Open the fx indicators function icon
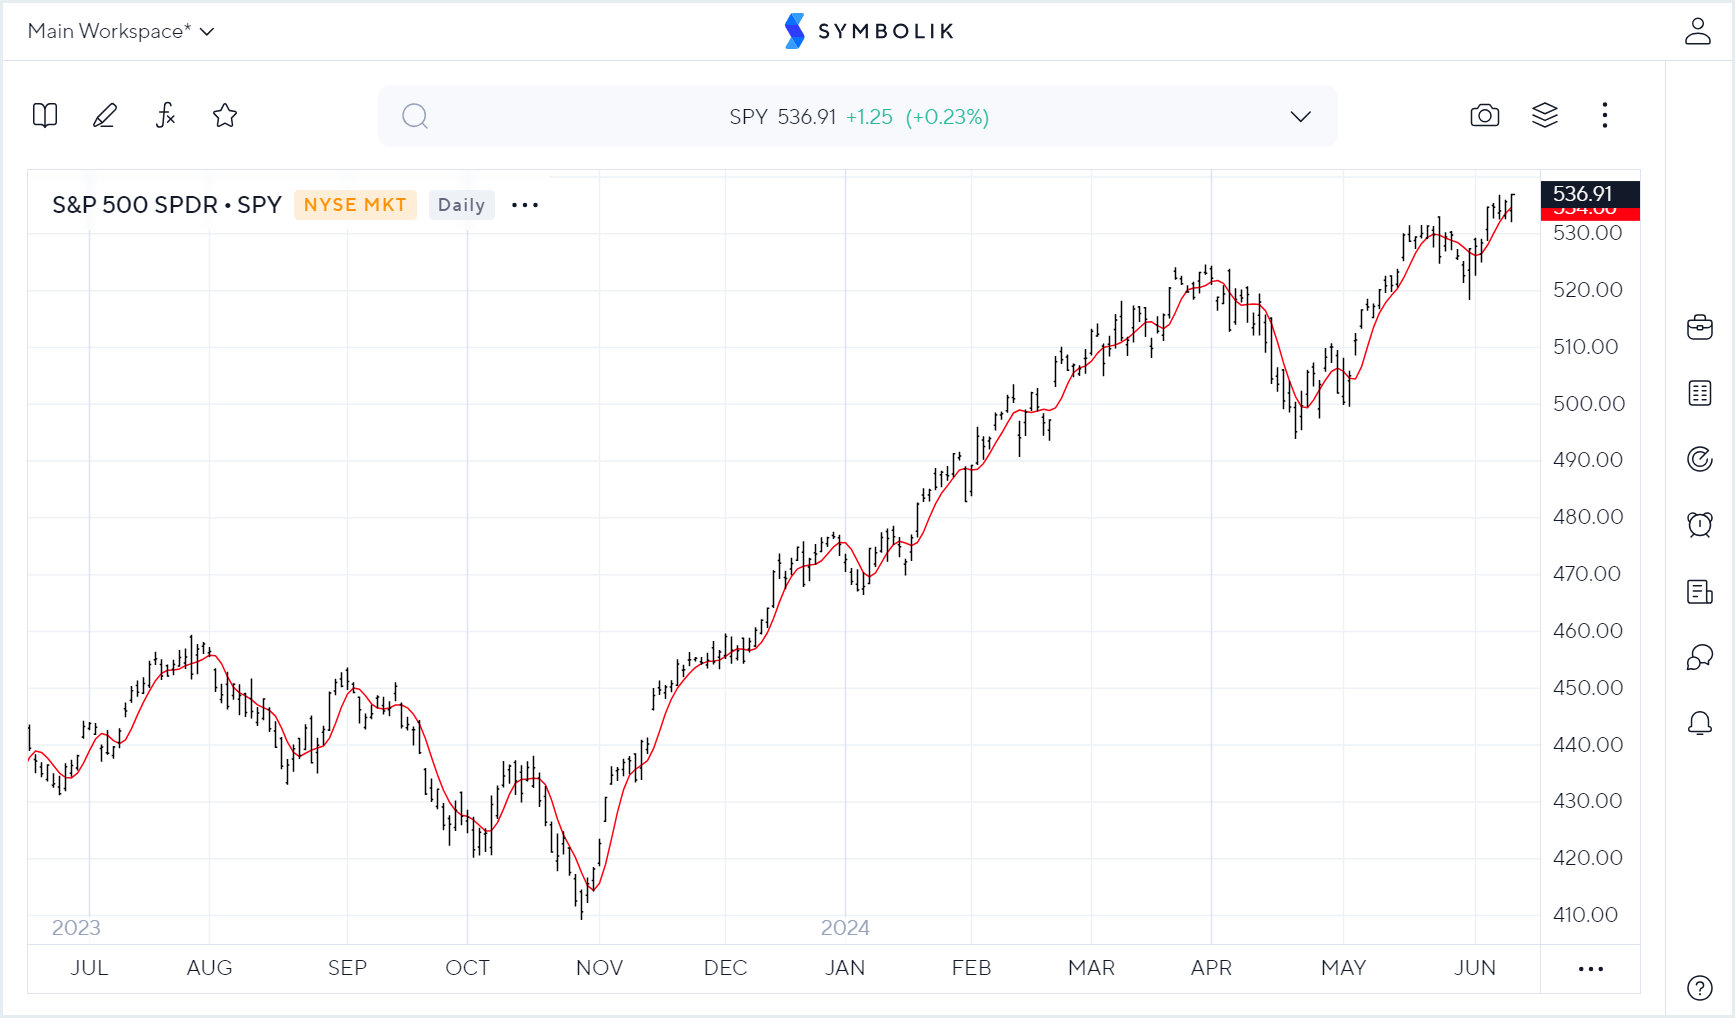Viewport: 1735px width, 1018px height. [x=165, y=116]
